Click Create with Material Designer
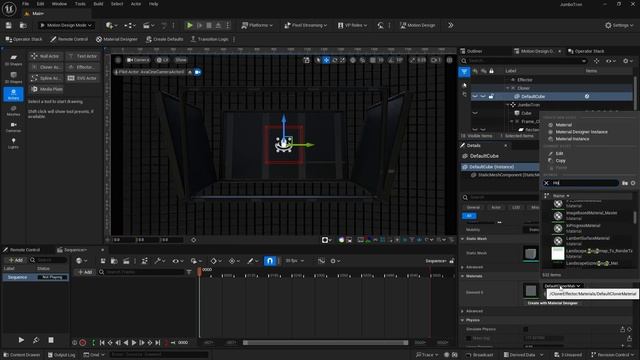640x360 pixels. [552, 303]
